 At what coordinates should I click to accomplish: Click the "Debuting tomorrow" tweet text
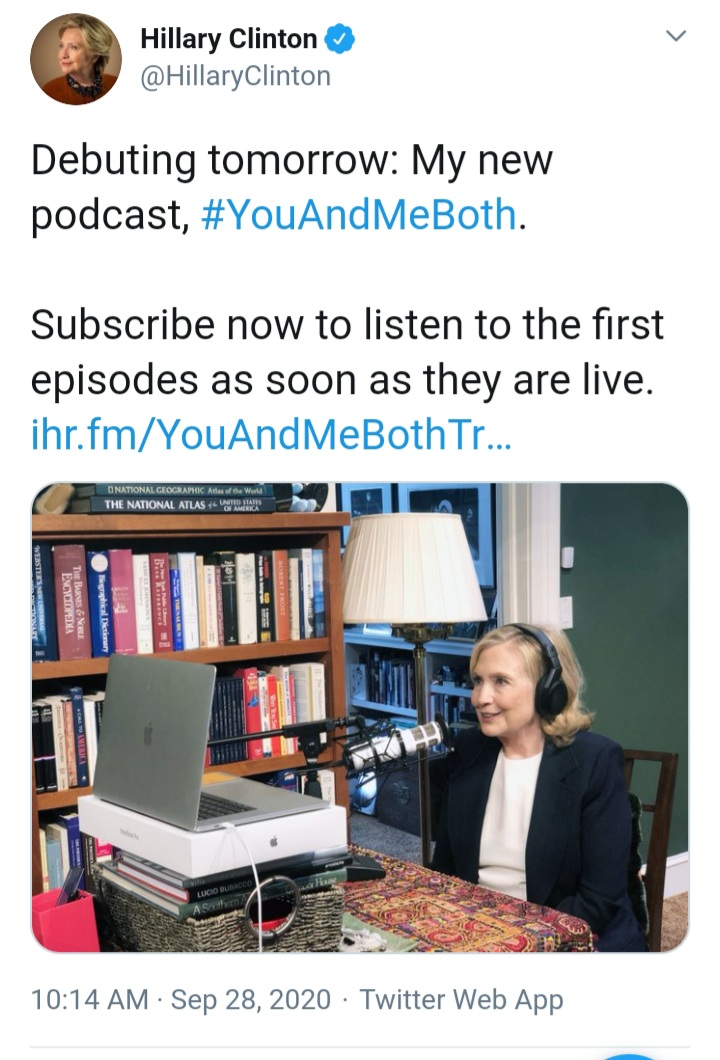292,187
